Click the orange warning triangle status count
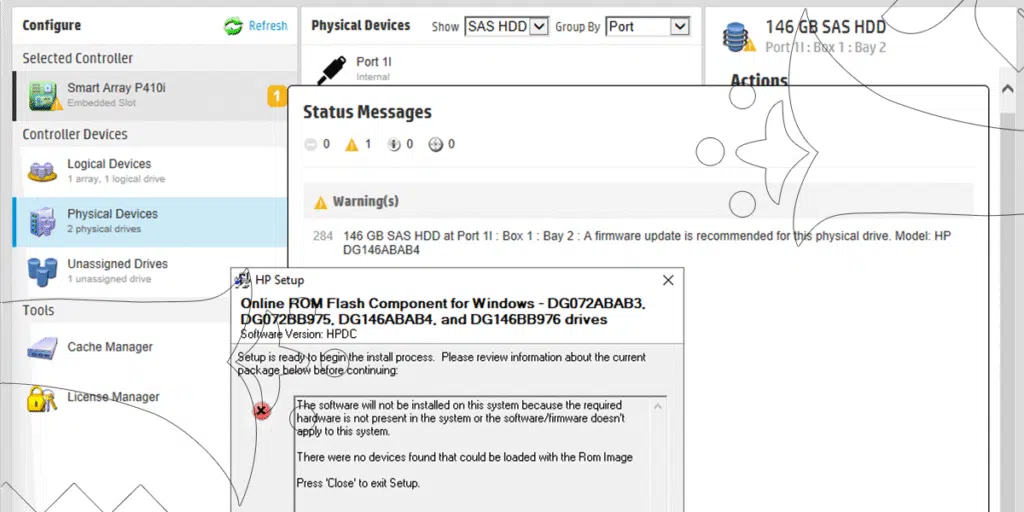The height and width of the screenshot is (512, 1024). tap(351, 145)
